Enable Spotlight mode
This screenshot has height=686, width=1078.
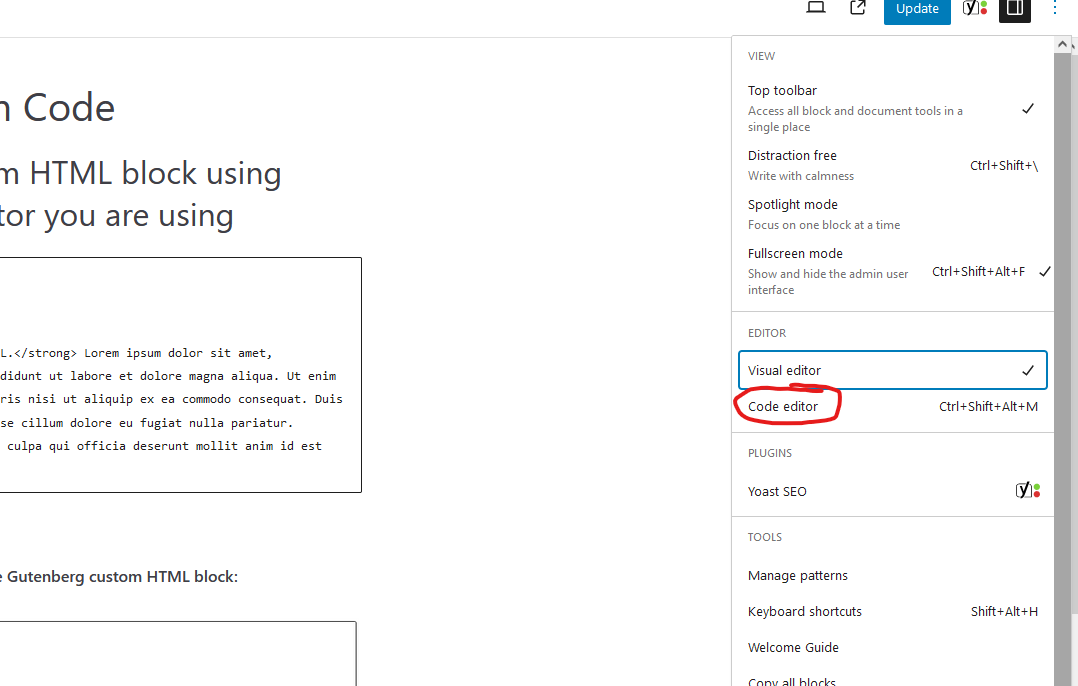pyautogui.click(x=892, y=214)
